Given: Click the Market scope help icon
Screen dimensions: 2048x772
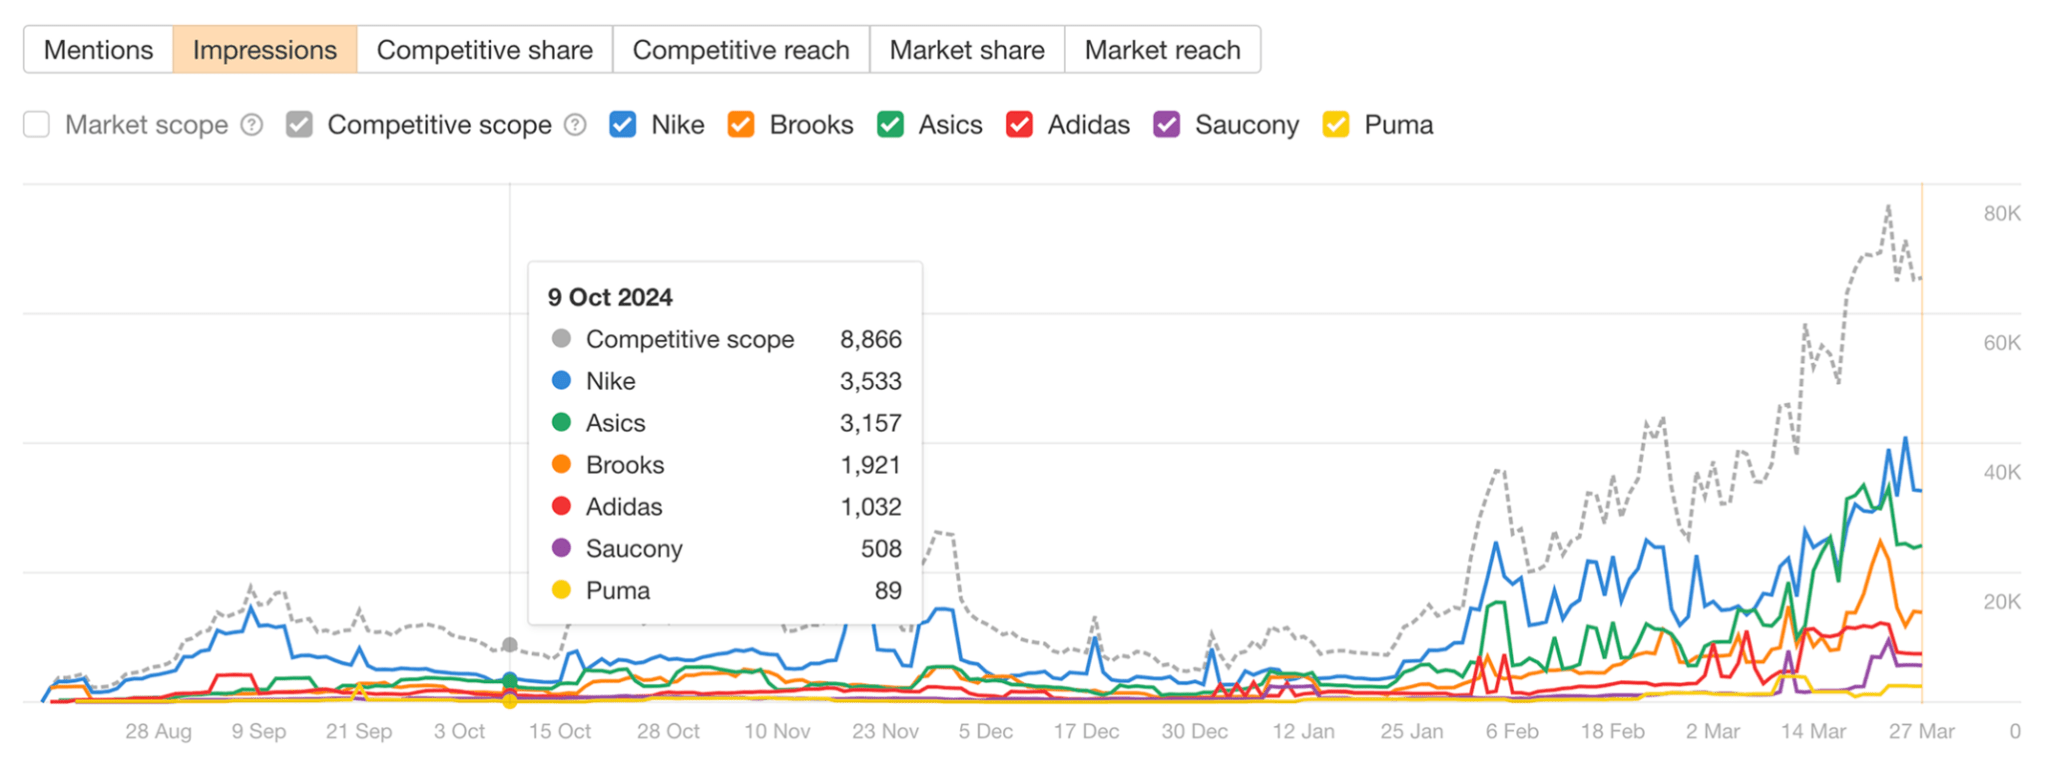Looking at the screenshot, I should click(x=252, y=125).
